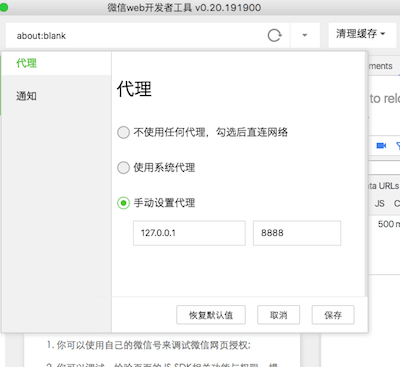Select 手动设置代理 radio option
This screenshot has width=400, height=367.
[x=123, y=203]
